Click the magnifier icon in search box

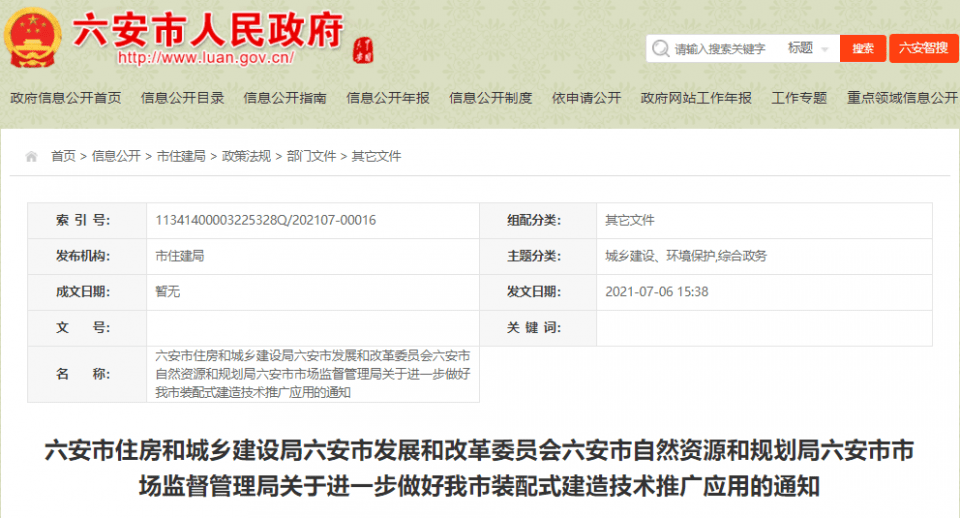660,48
